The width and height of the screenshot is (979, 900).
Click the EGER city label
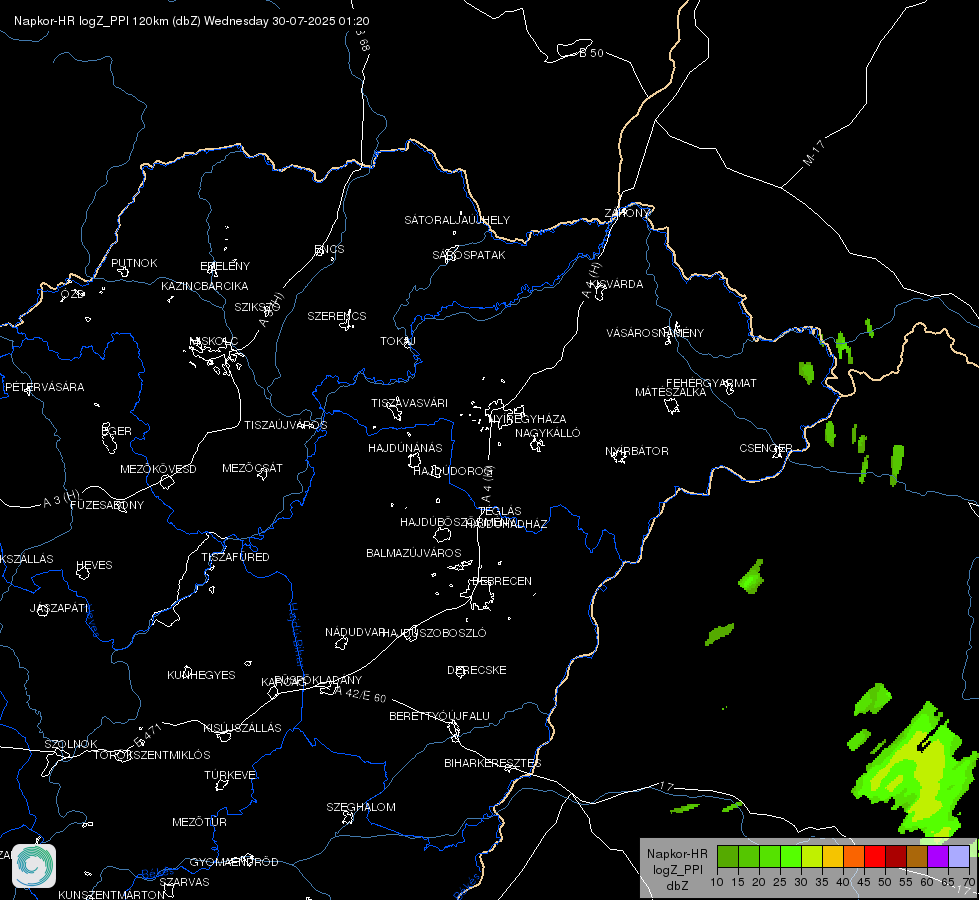[x=117, y=431]
